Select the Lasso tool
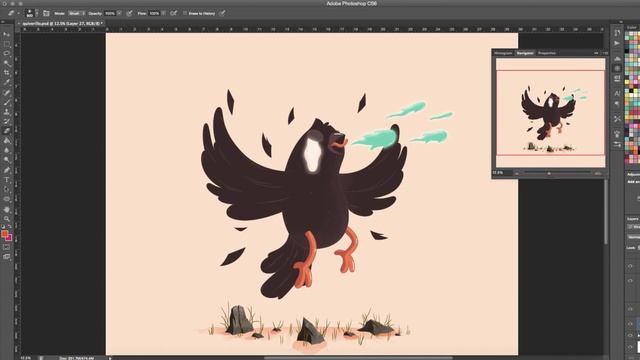 coord(7,53)
